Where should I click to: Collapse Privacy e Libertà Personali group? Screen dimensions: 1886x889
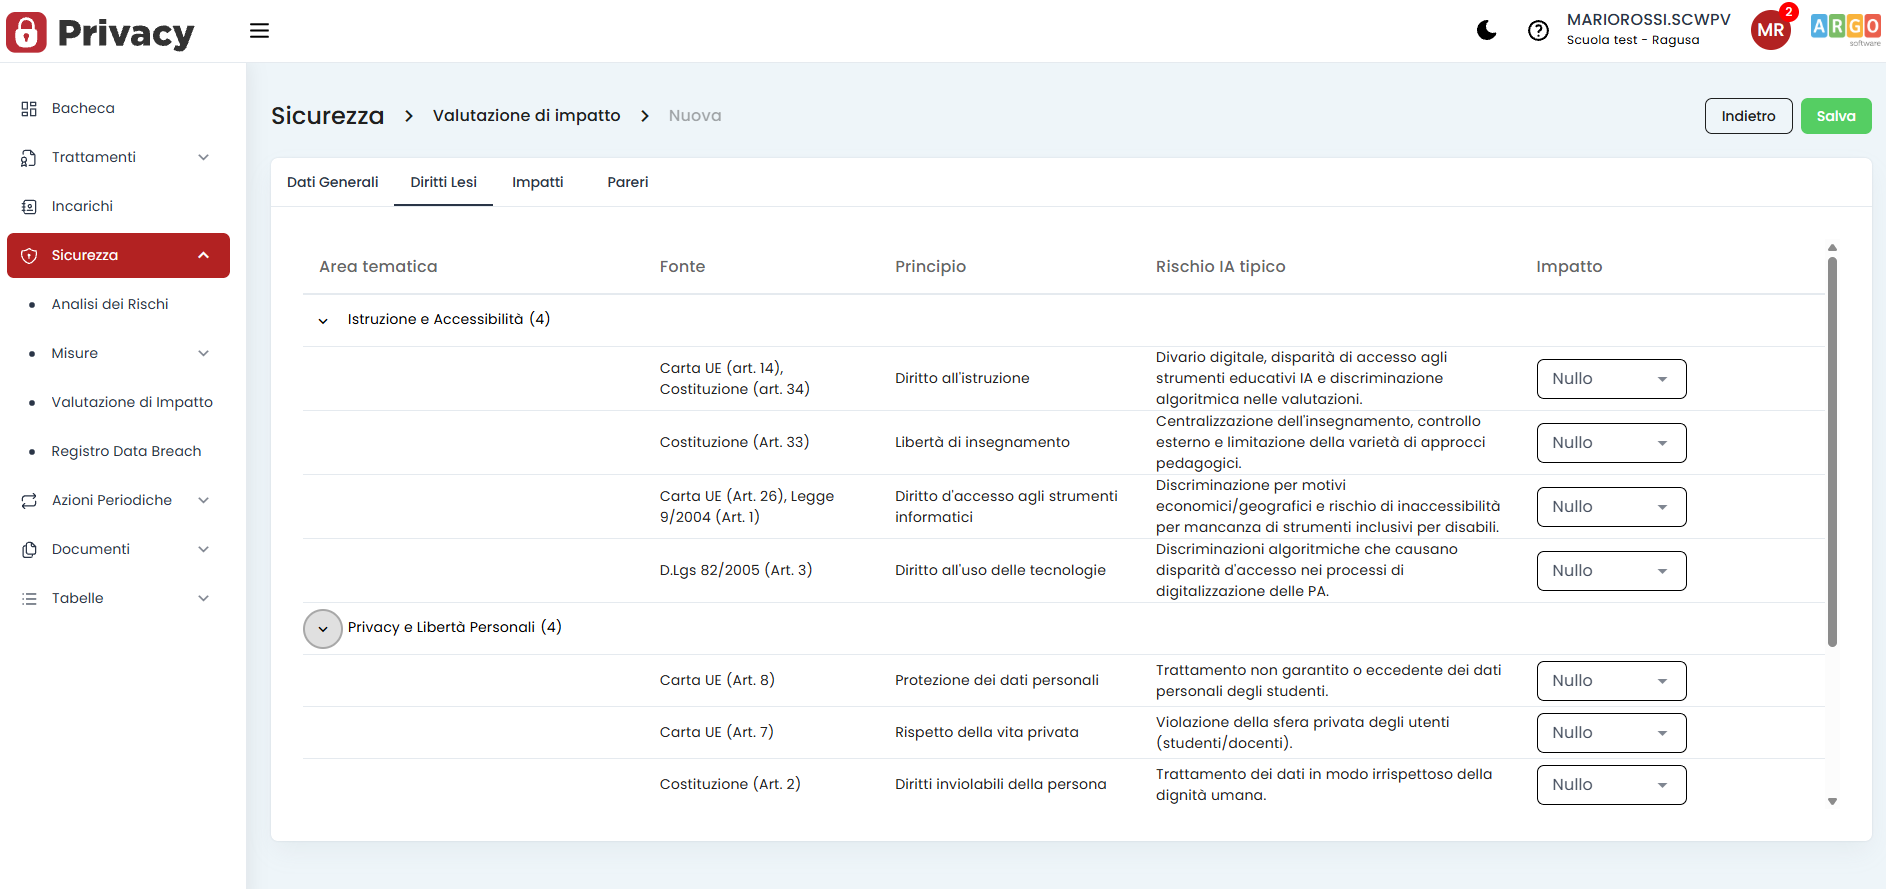coord(323,629)
